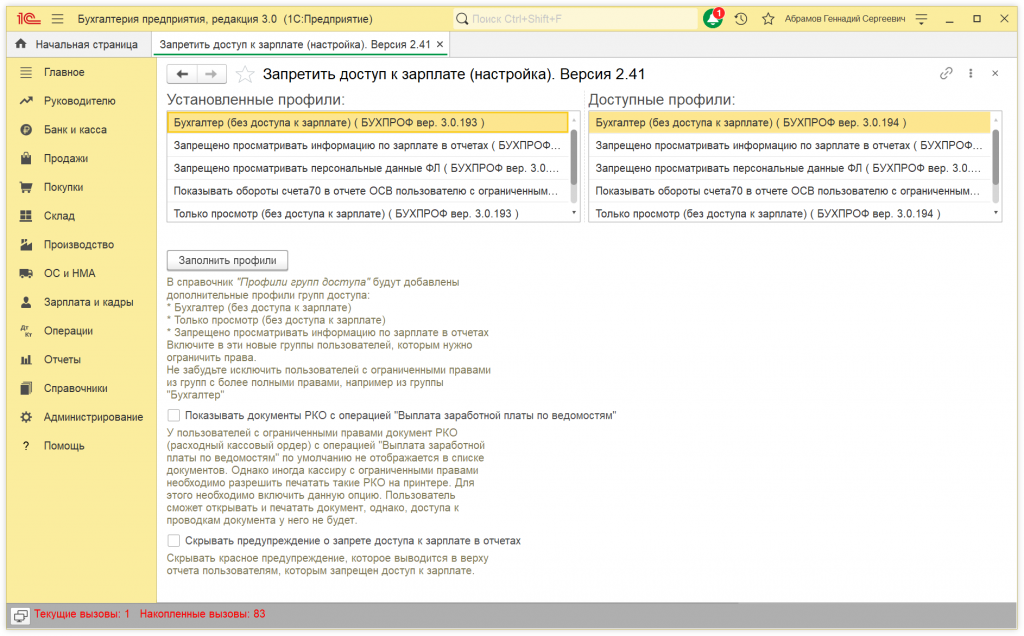This screenshot has height=636, width=1024.
Task: Select installed Запрещено просматривать информацию по зарплате row
Action: click(368, 145)
